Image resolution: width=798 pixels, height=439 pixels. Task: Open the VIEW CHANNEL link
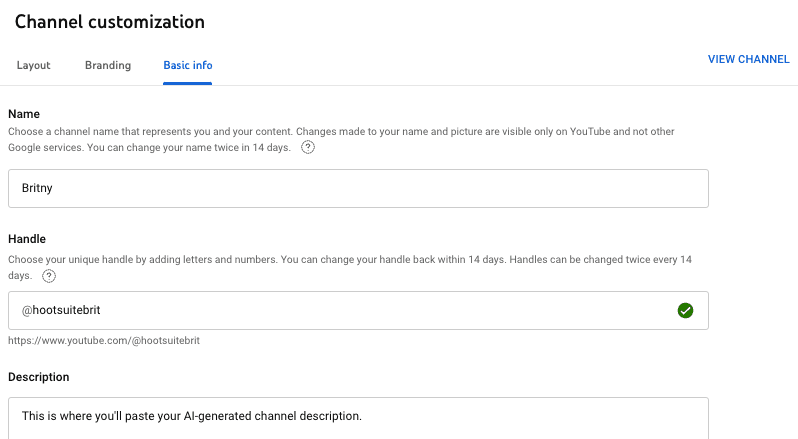tap(748, 59)
